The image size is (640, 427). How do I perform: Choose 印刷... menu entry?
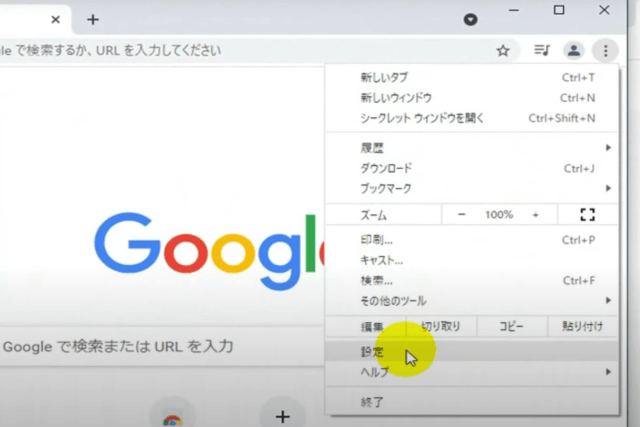472,240
